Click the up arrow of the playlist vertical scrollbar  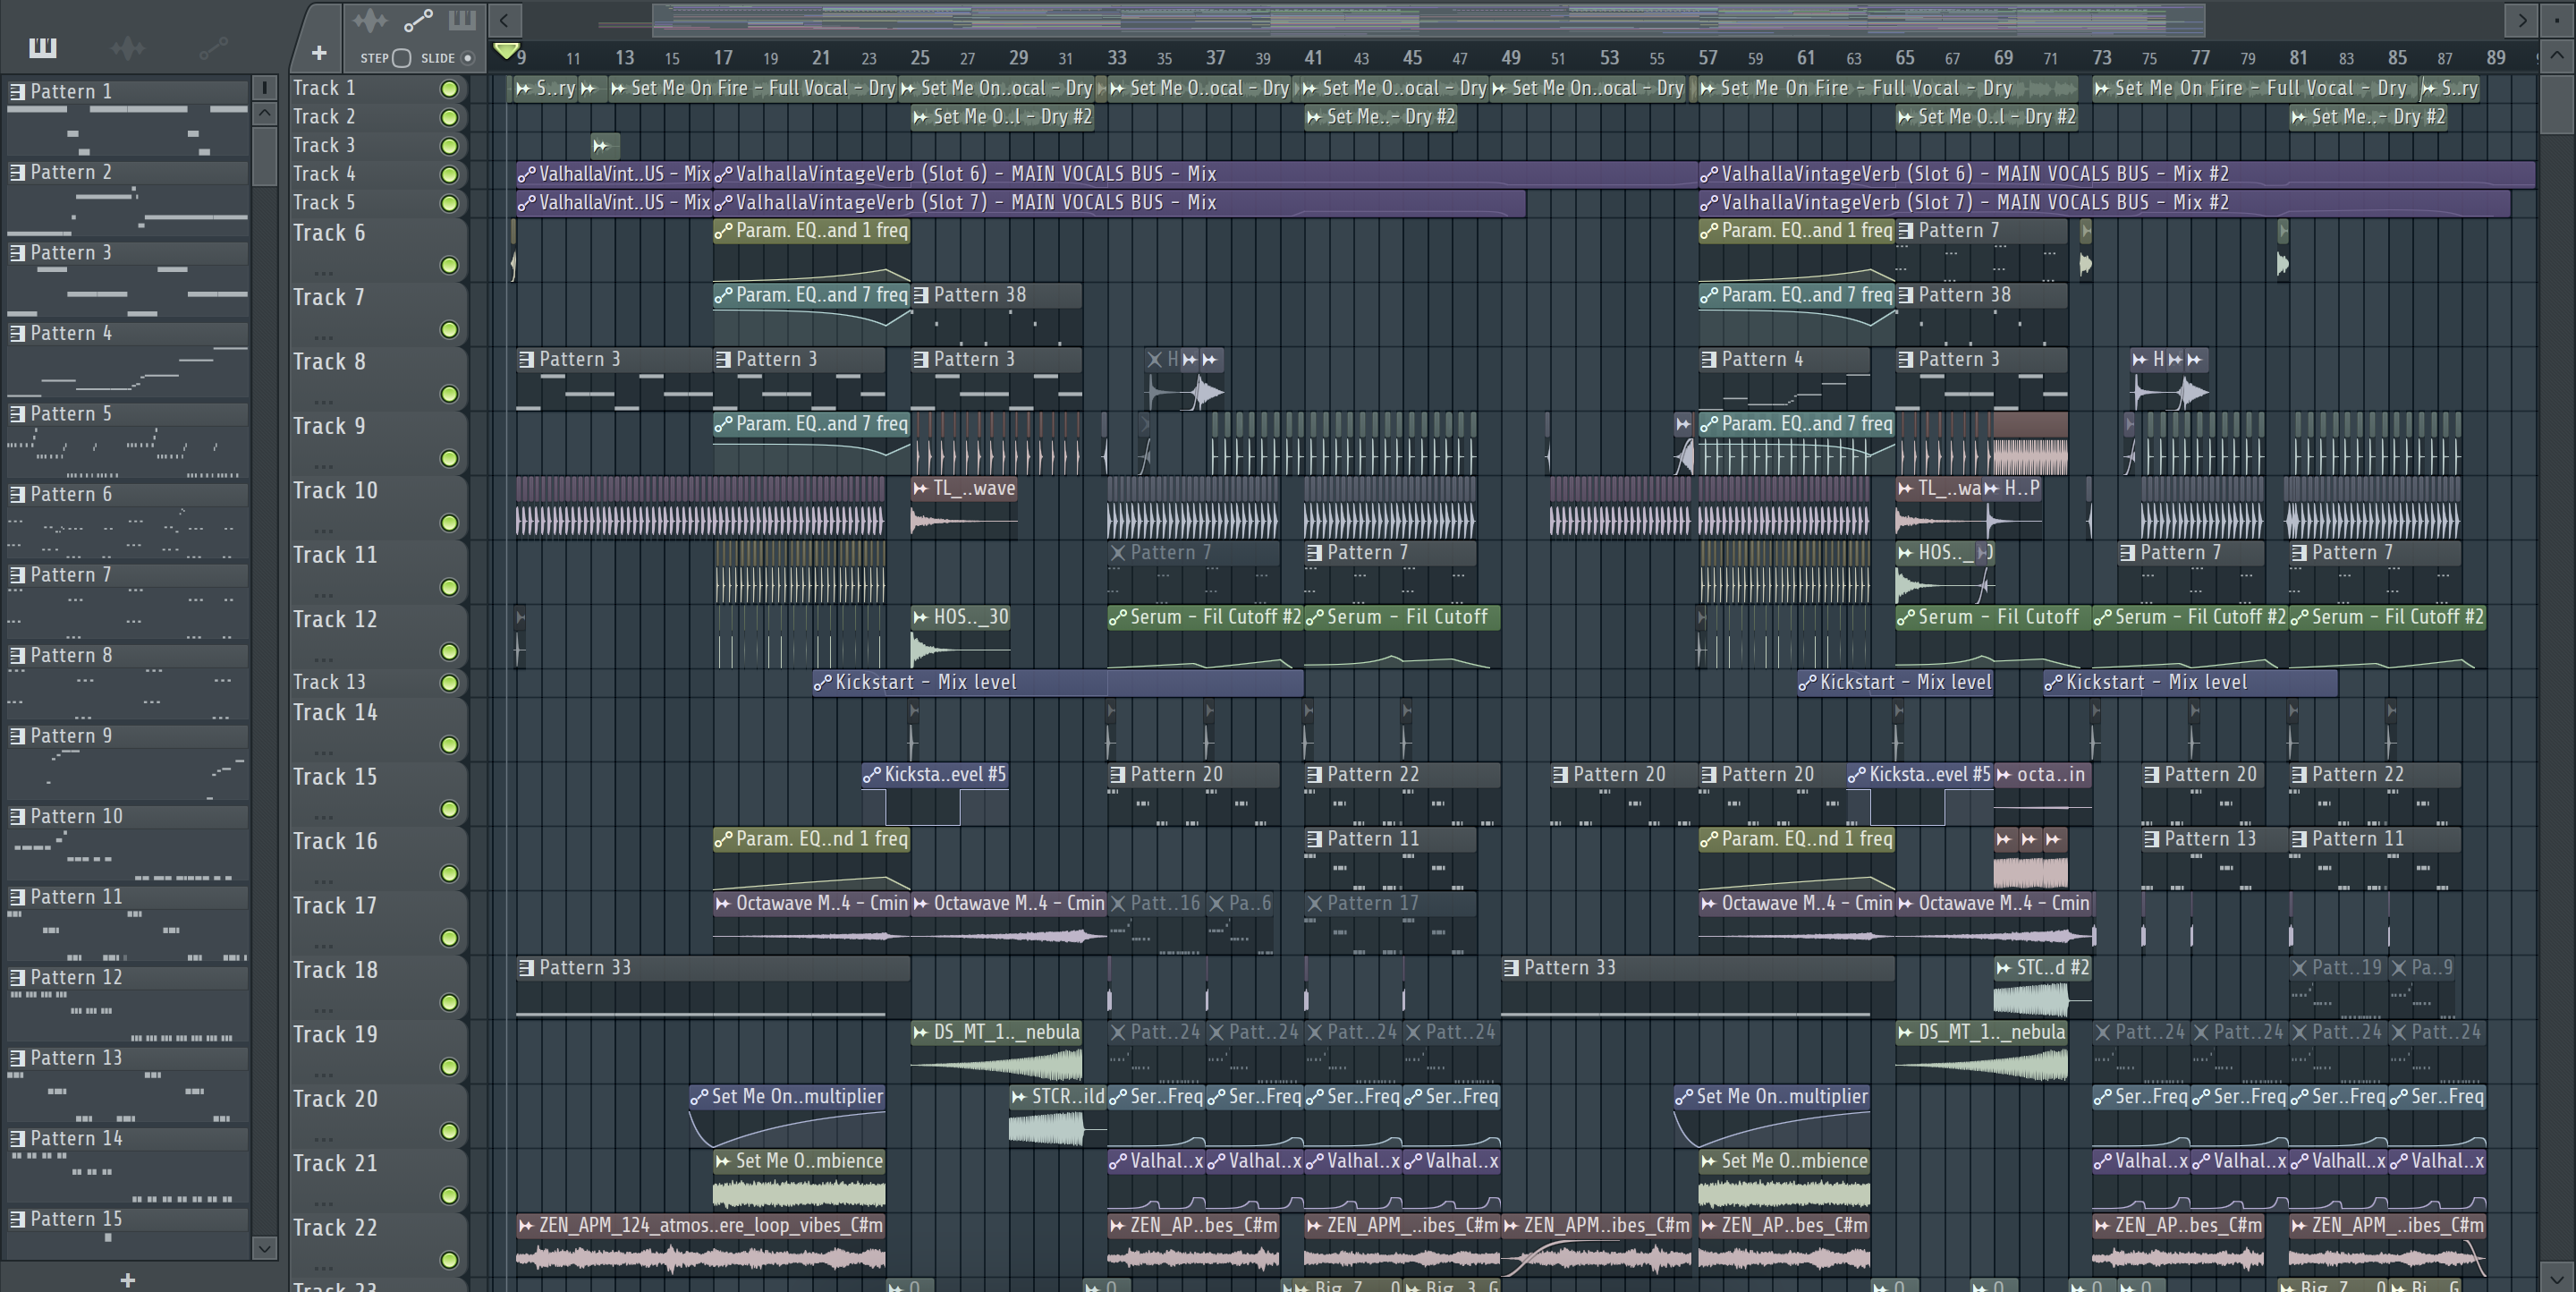(2557, 56)
